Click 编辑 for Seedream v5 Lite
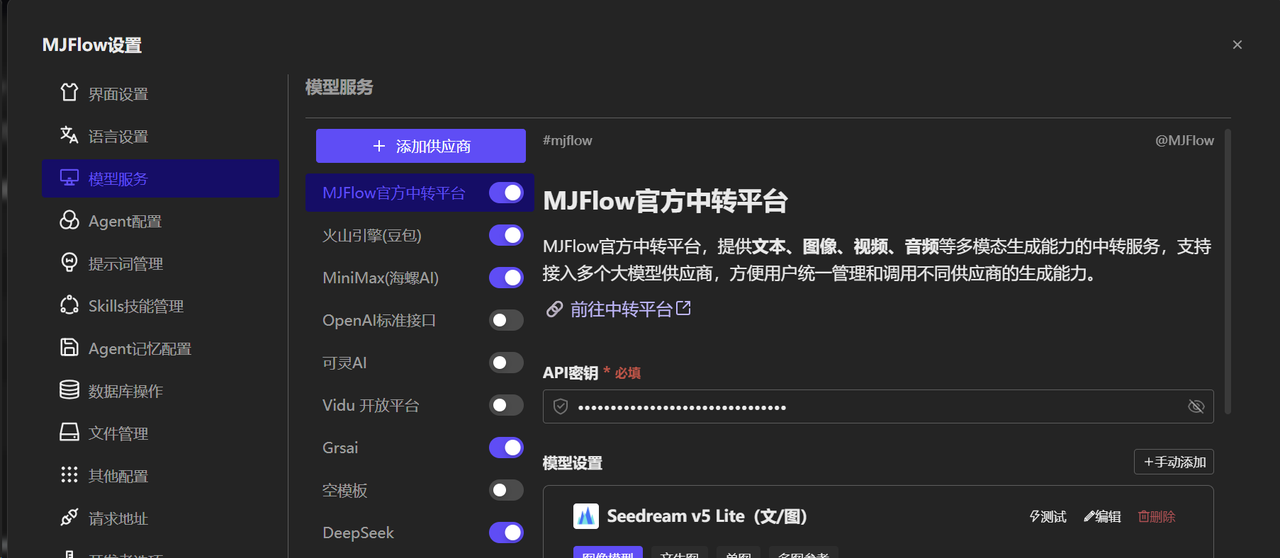Image resolution: width=1280 pixels, height=558 pixels. [1102, 516]
